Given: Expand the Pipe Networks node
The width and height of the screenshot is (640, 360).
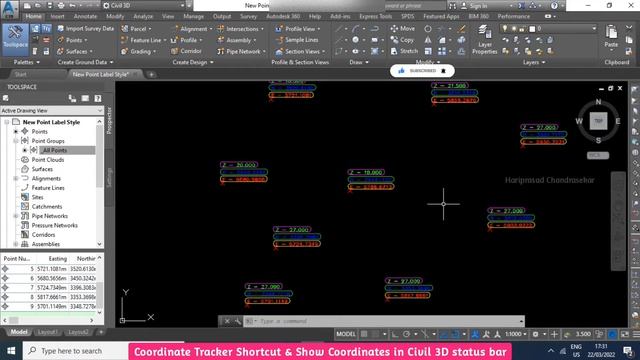Looking at the screenshot, I should pos(16,216).
